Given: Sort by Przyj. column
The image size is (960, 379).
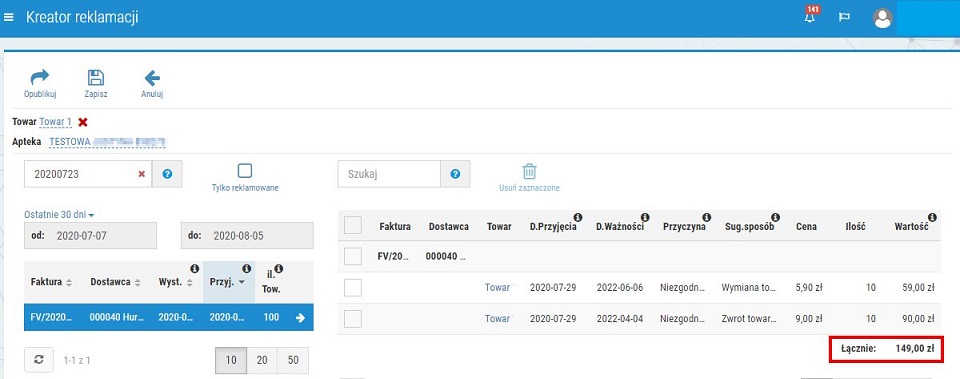Looking at the screenshot, I should coord(229,282).
